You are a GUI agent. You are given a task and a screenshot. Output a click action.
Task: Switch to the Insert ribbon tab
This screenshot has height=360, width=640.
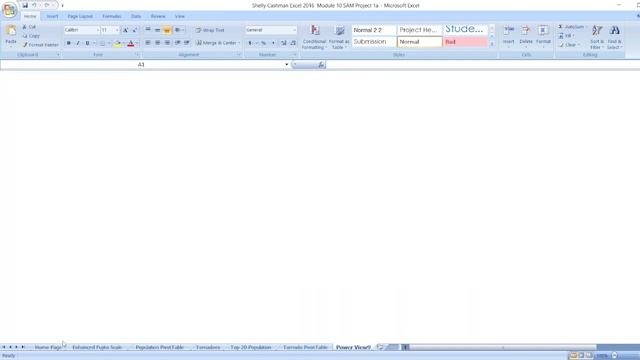52,16
